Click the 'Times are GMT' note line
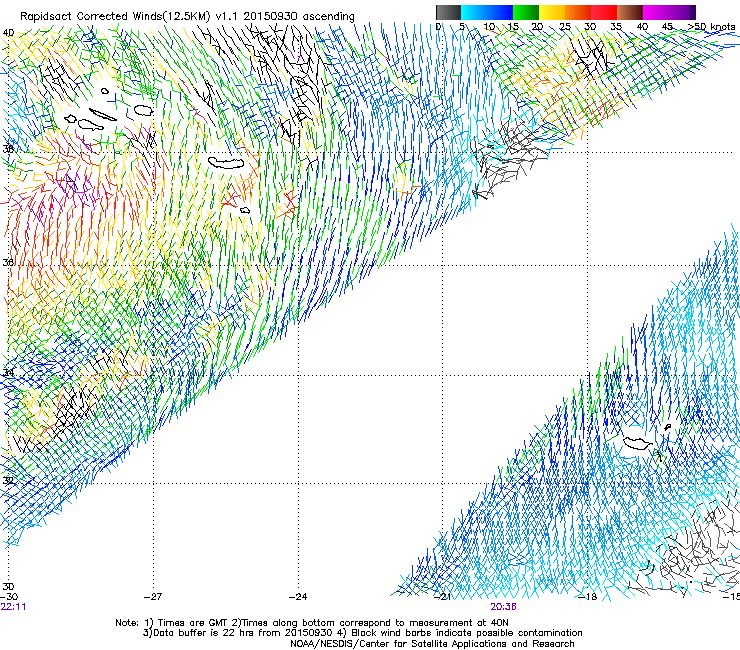The image size is (740, 650). (312, 623)
